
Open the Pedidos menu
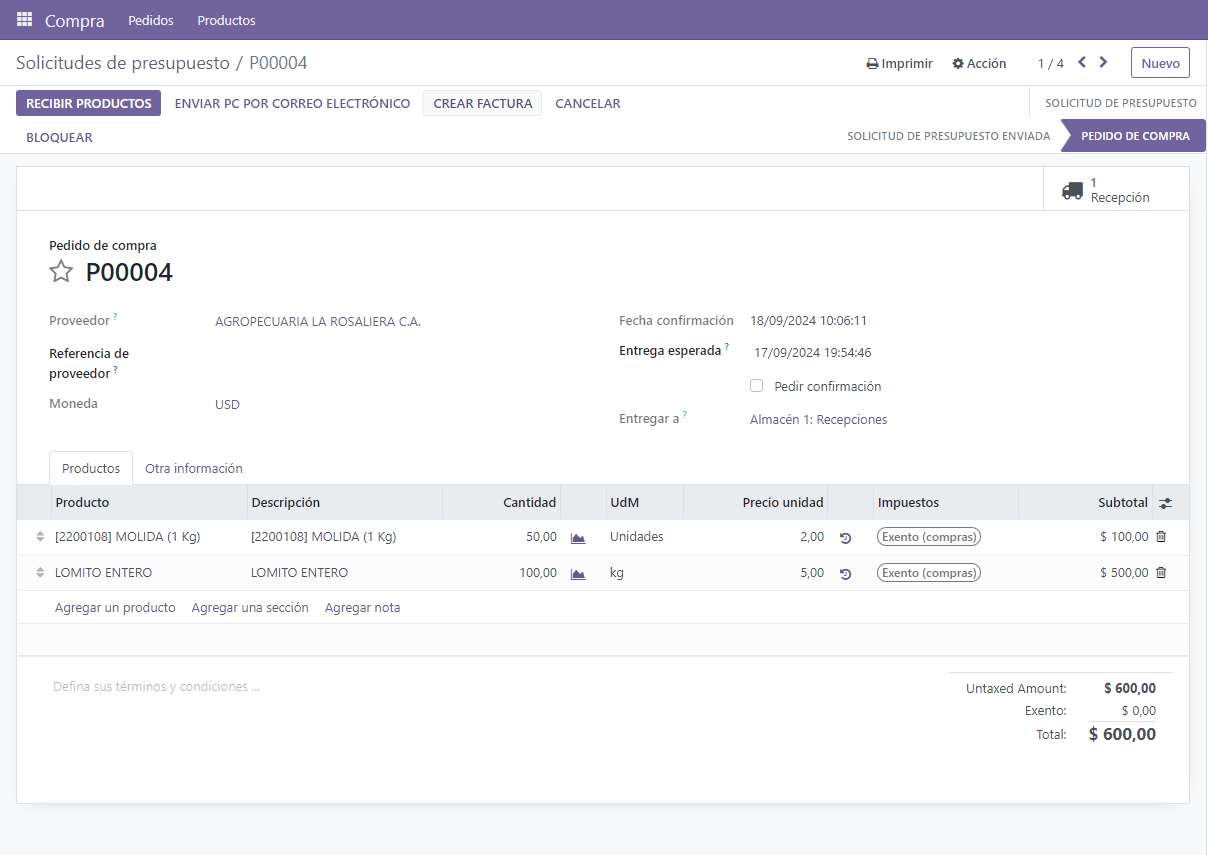click(151, 20)
